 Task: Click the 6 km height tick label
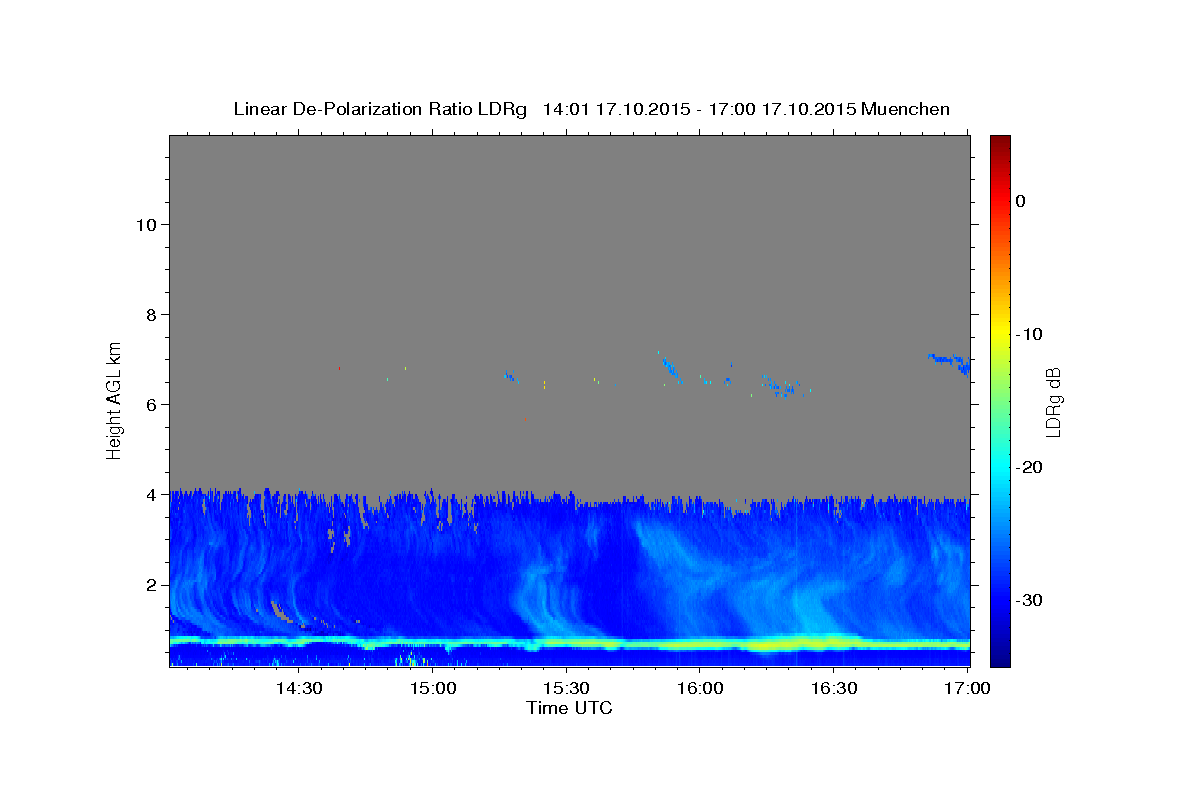point(150,404)
